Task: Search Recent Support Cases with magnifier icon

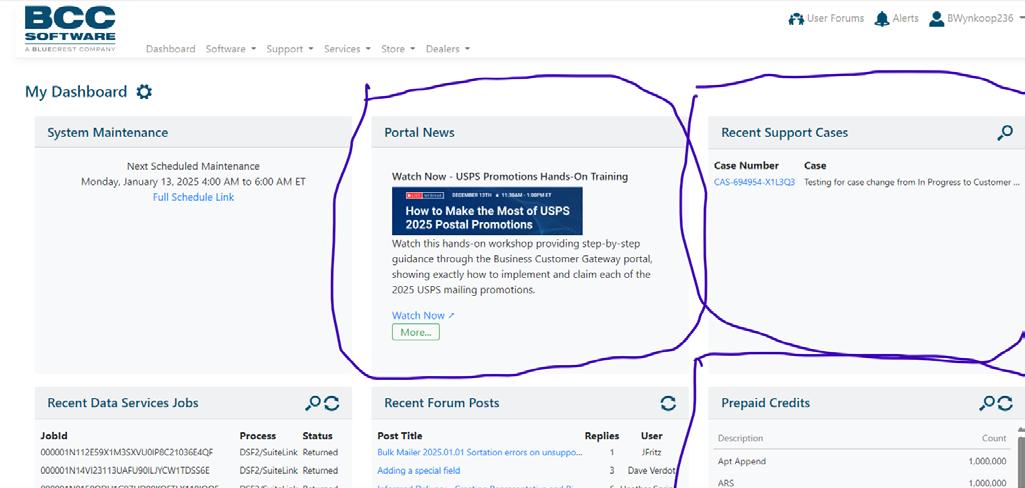Action: 1005,133
